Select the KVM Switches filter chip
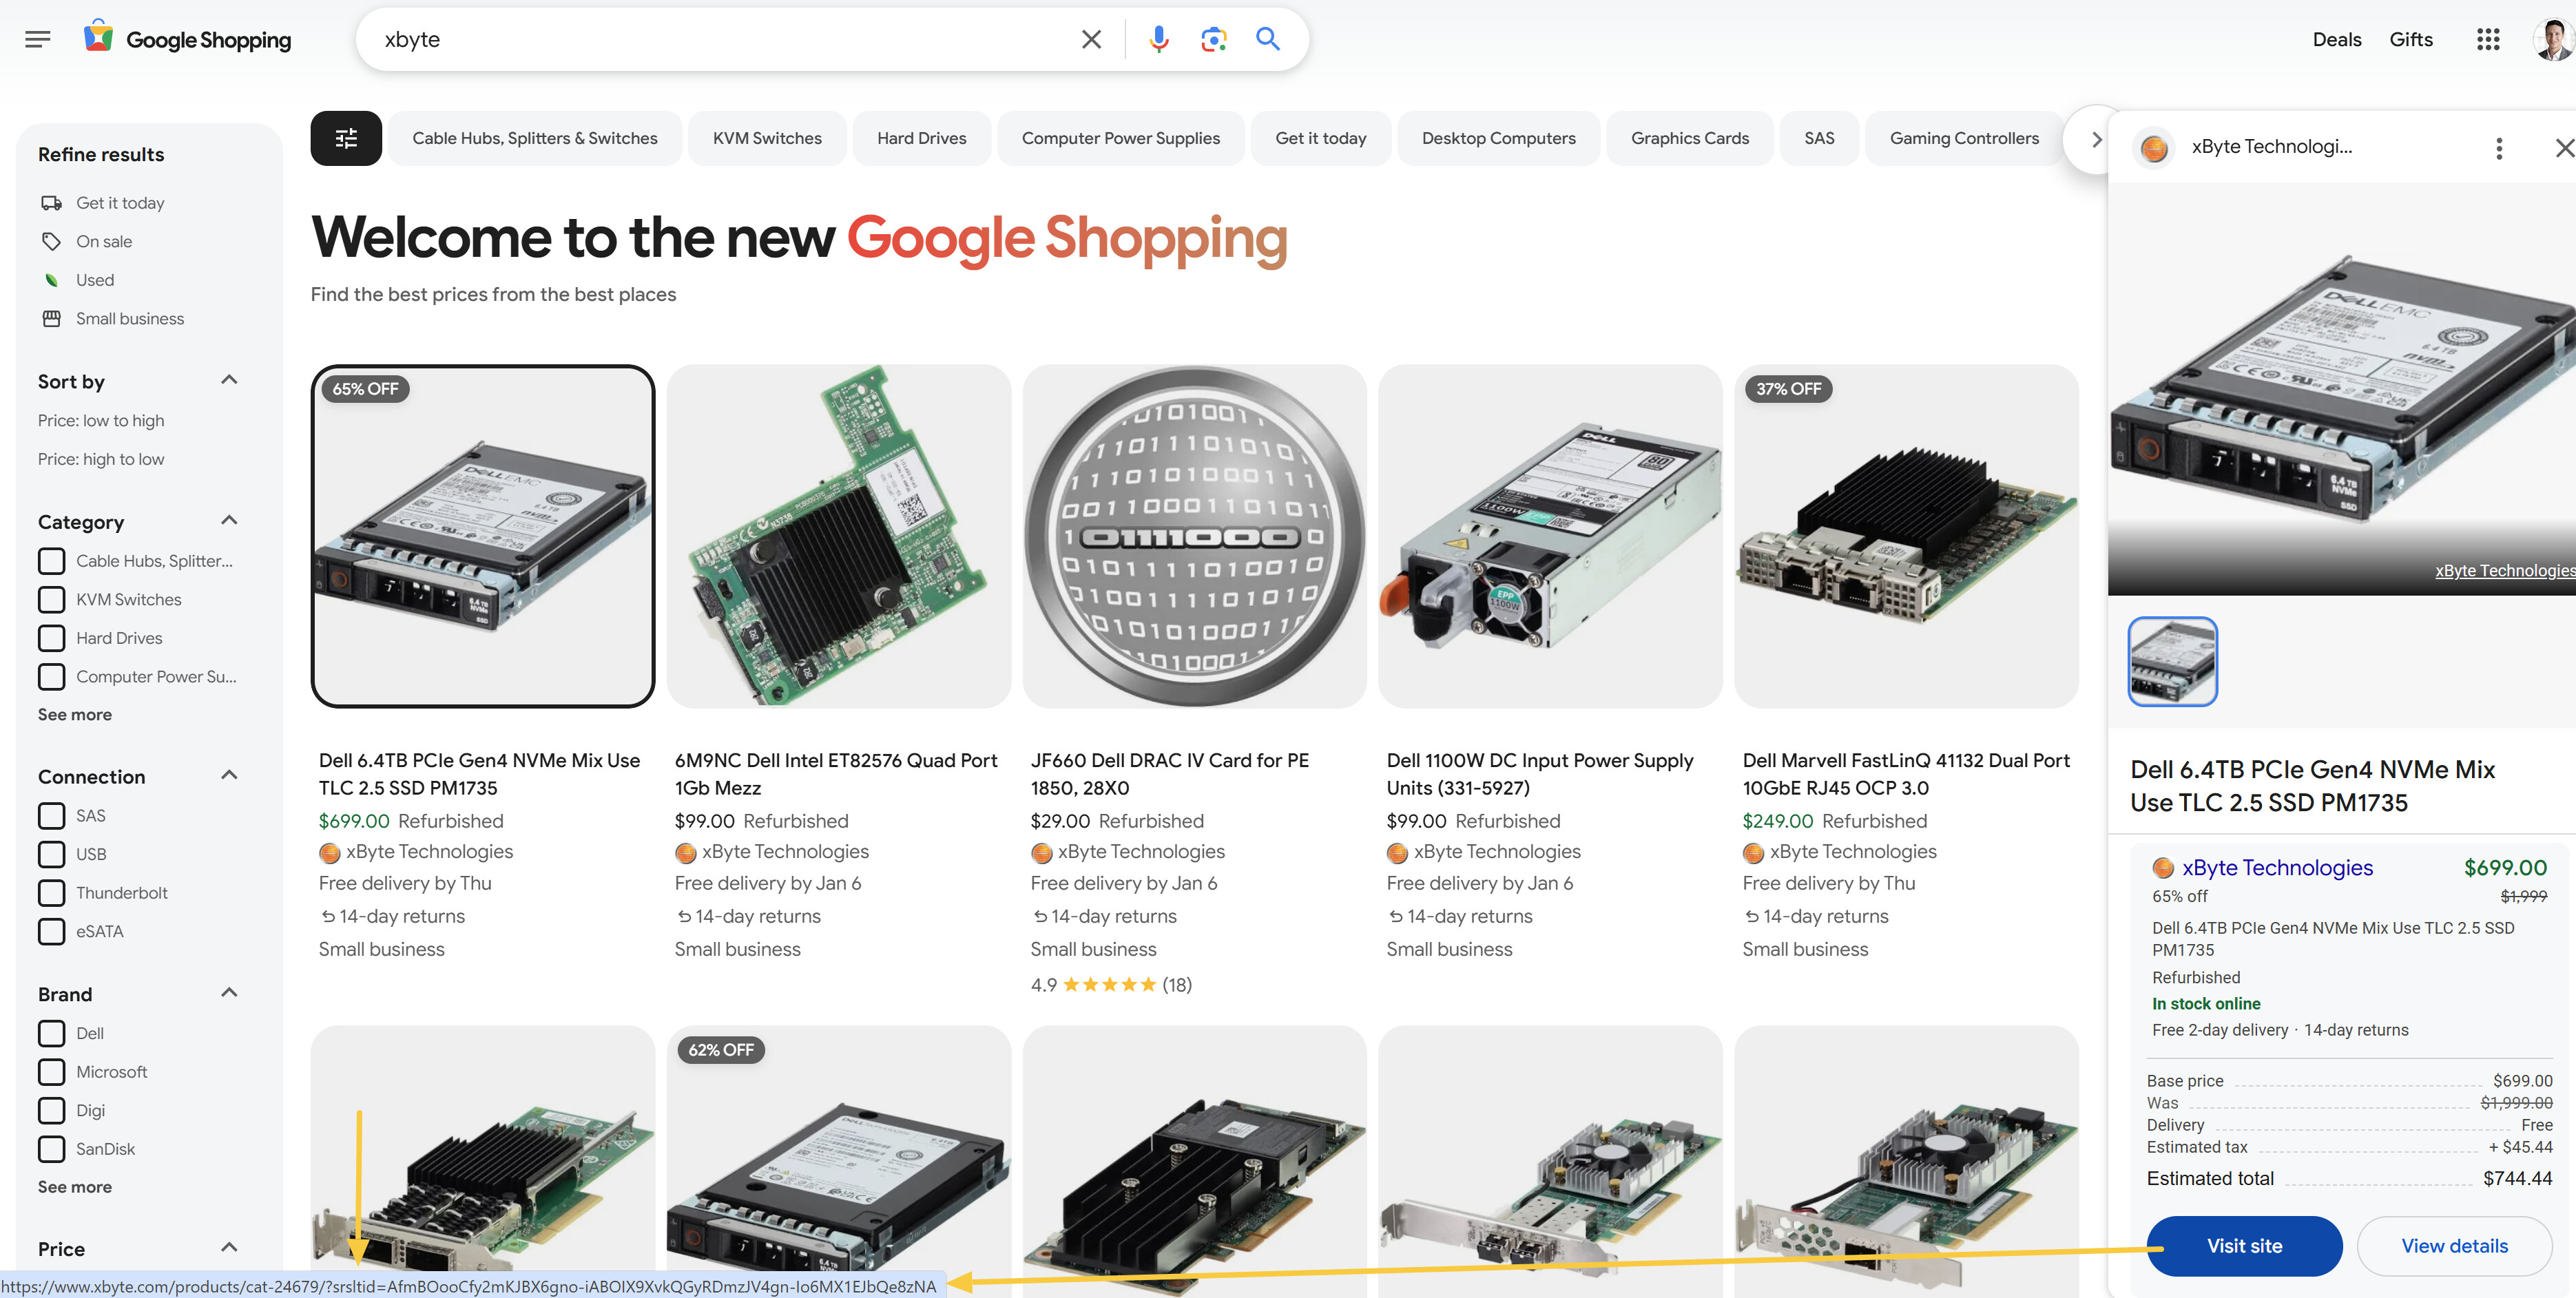Image resolution: width=2576 pixels, height=1298 pixels. [767, 138]
